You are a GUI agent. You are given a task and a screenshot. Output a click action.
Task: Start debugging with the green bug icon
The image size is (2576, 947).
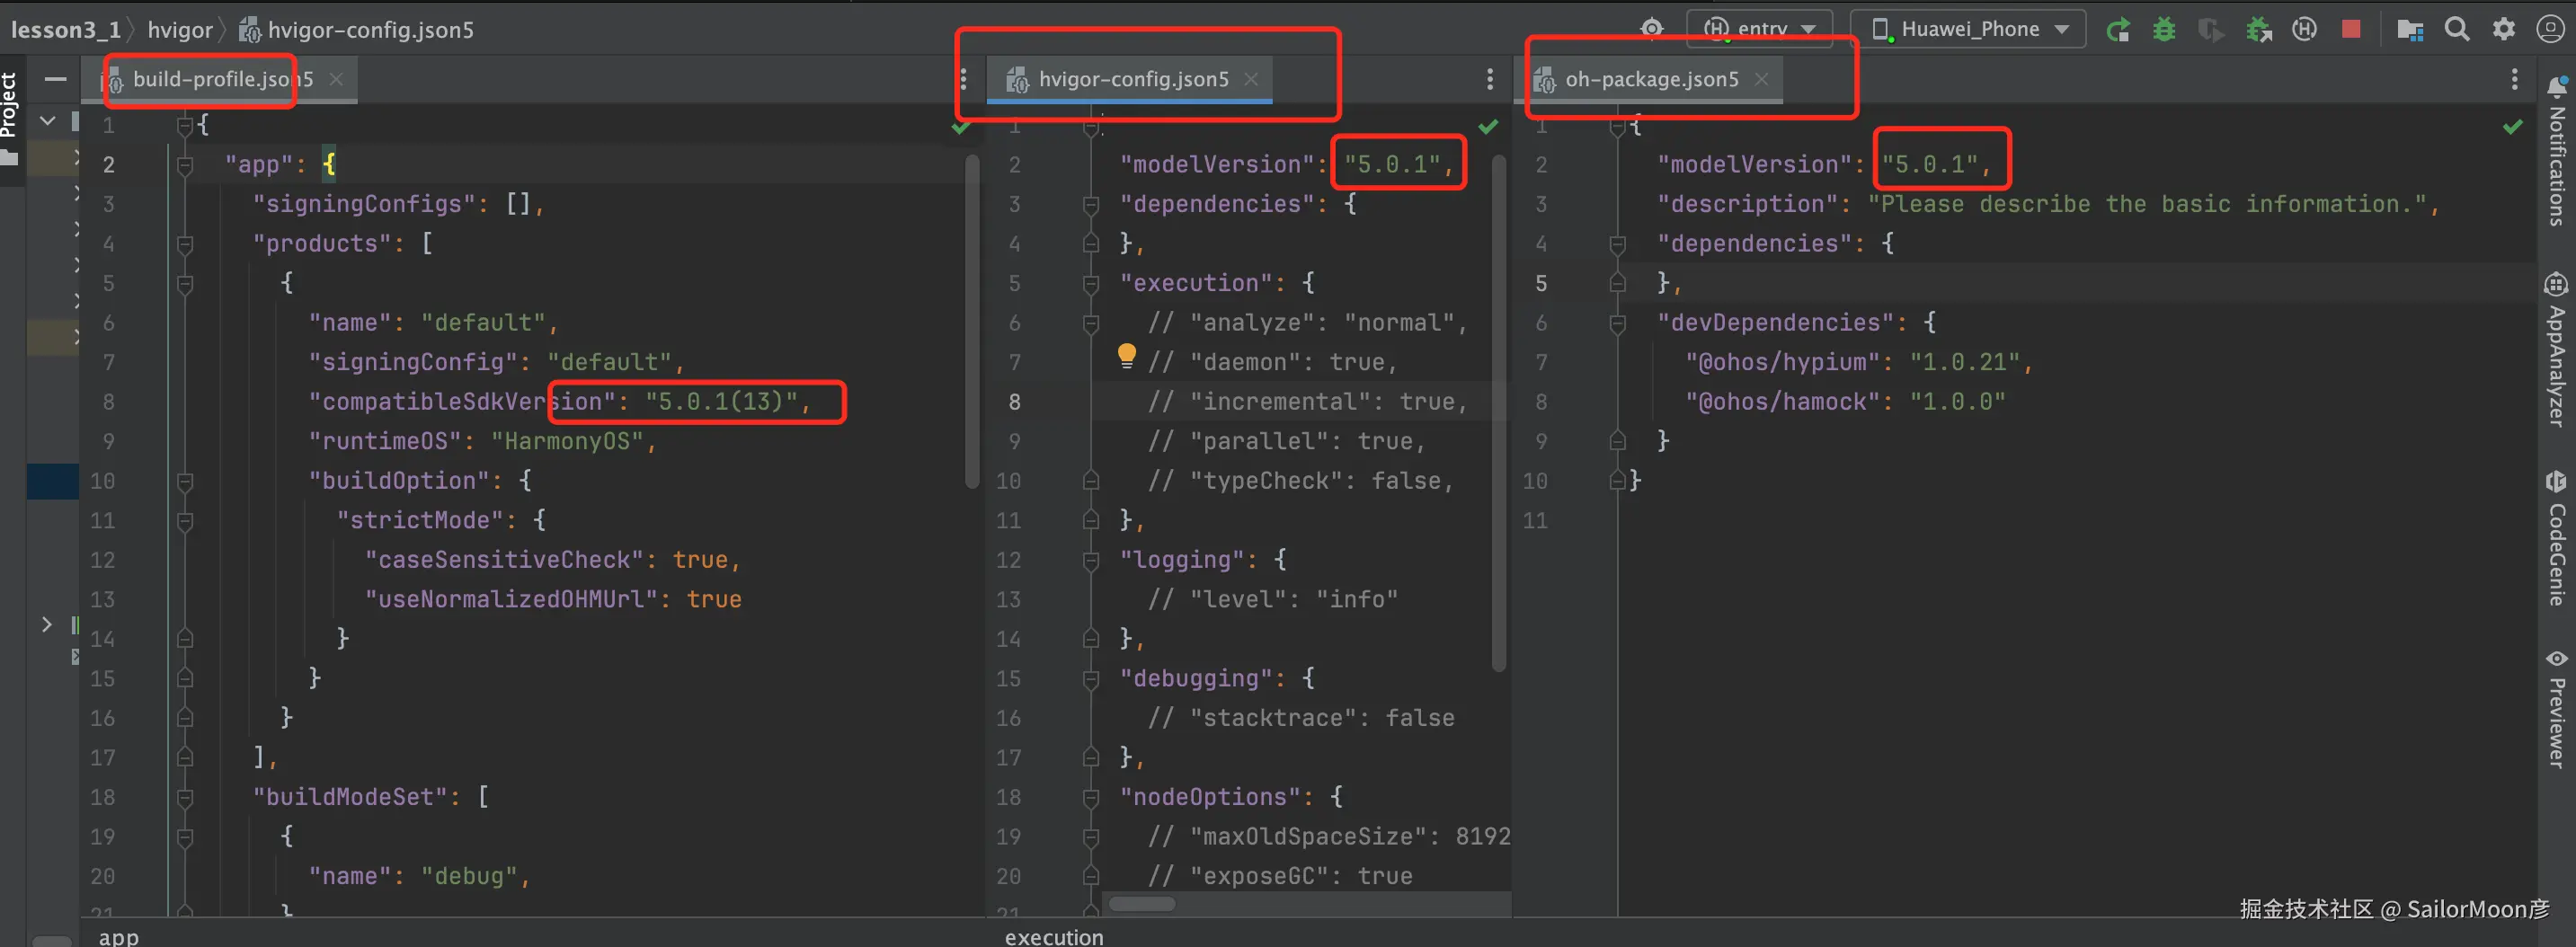pyautogui.click(x=2164, y=30)
